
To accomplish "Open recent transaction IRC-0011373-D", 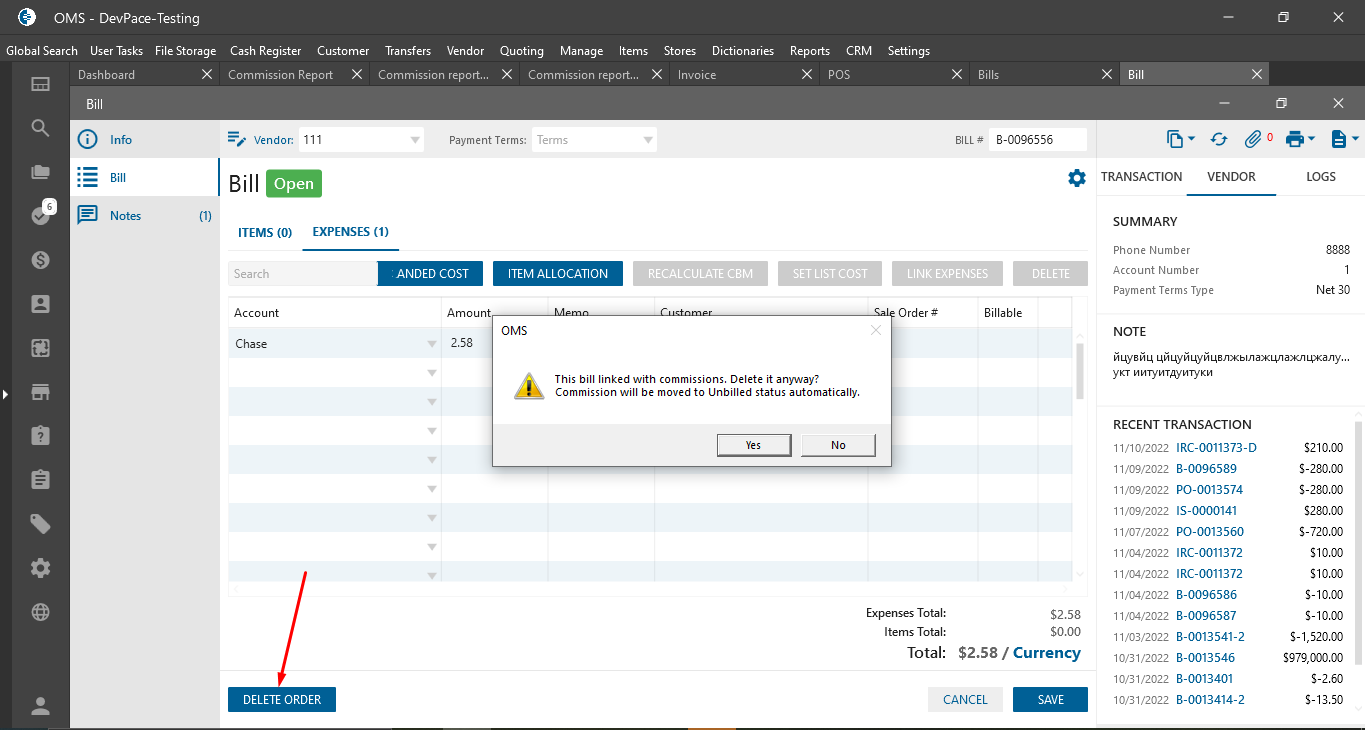I will [1216, 448].
